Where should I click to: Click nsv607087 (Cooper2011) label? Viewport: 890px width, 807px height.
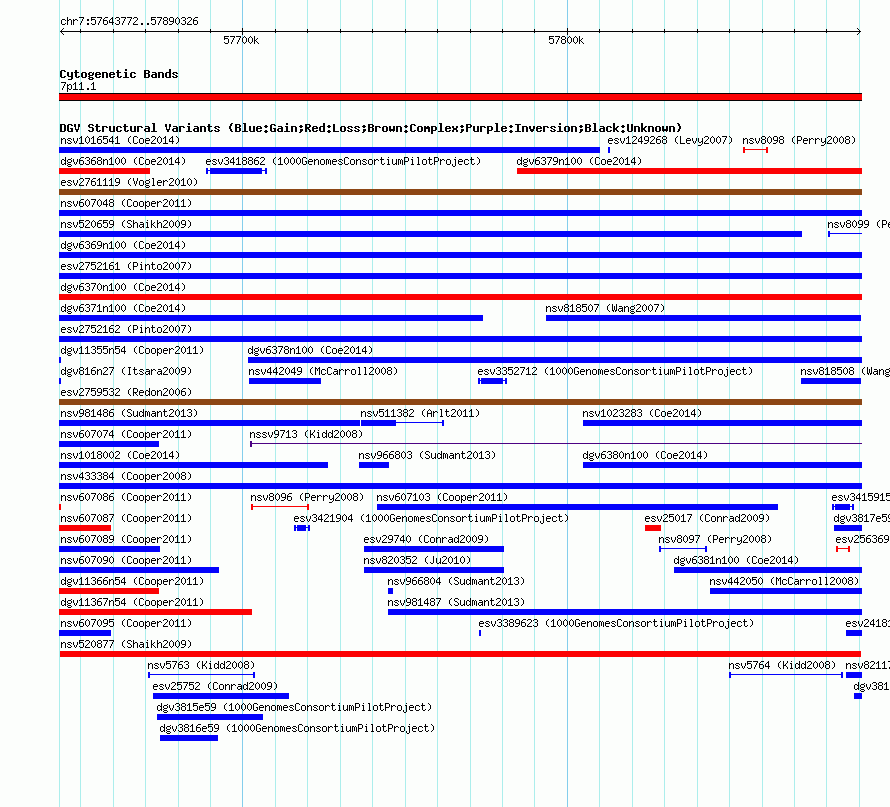click(x=126, y=518)
